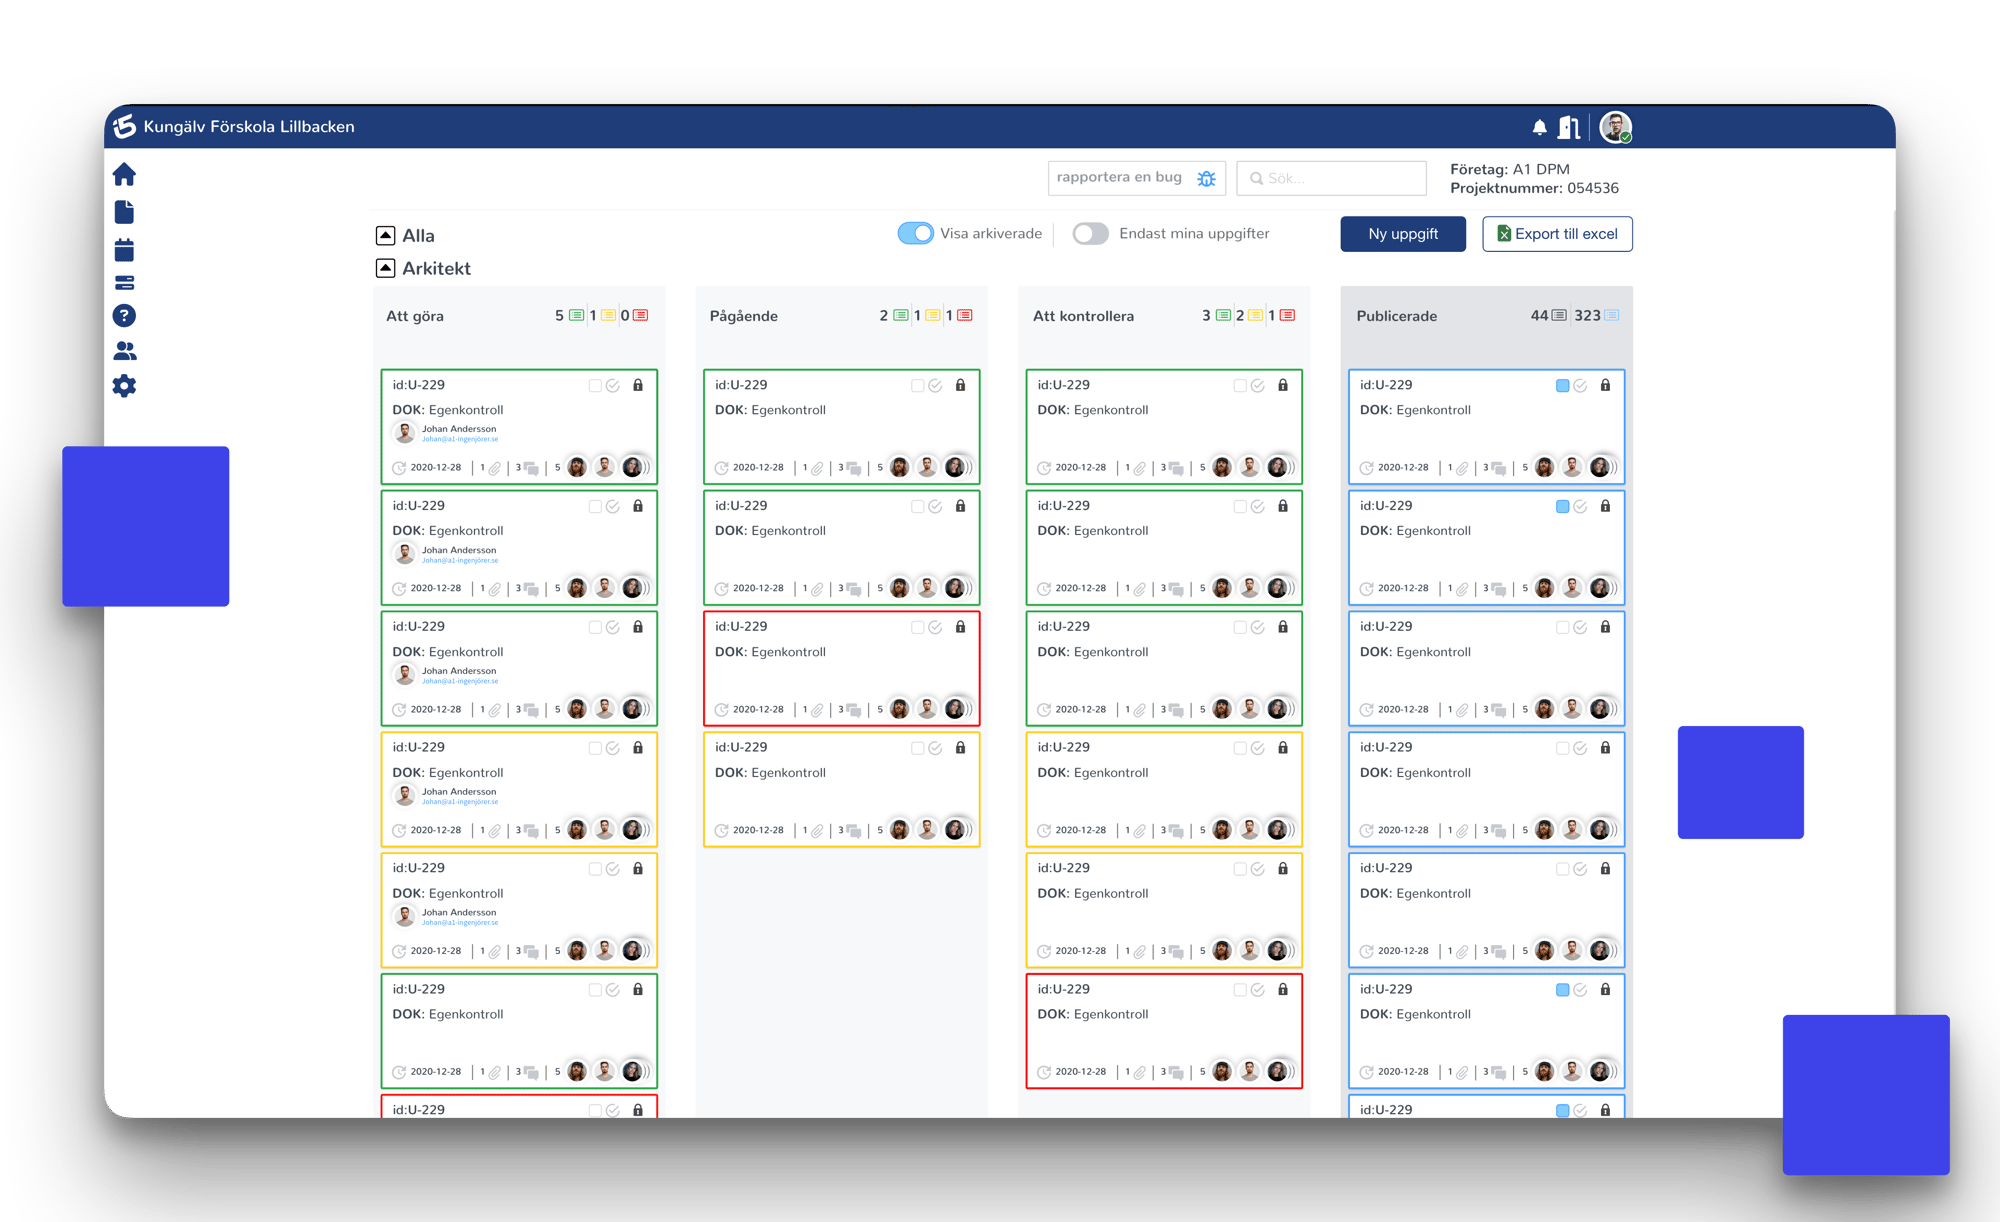Click lock icon on red-bordered Att kontrollera card

coord(1283,990)
